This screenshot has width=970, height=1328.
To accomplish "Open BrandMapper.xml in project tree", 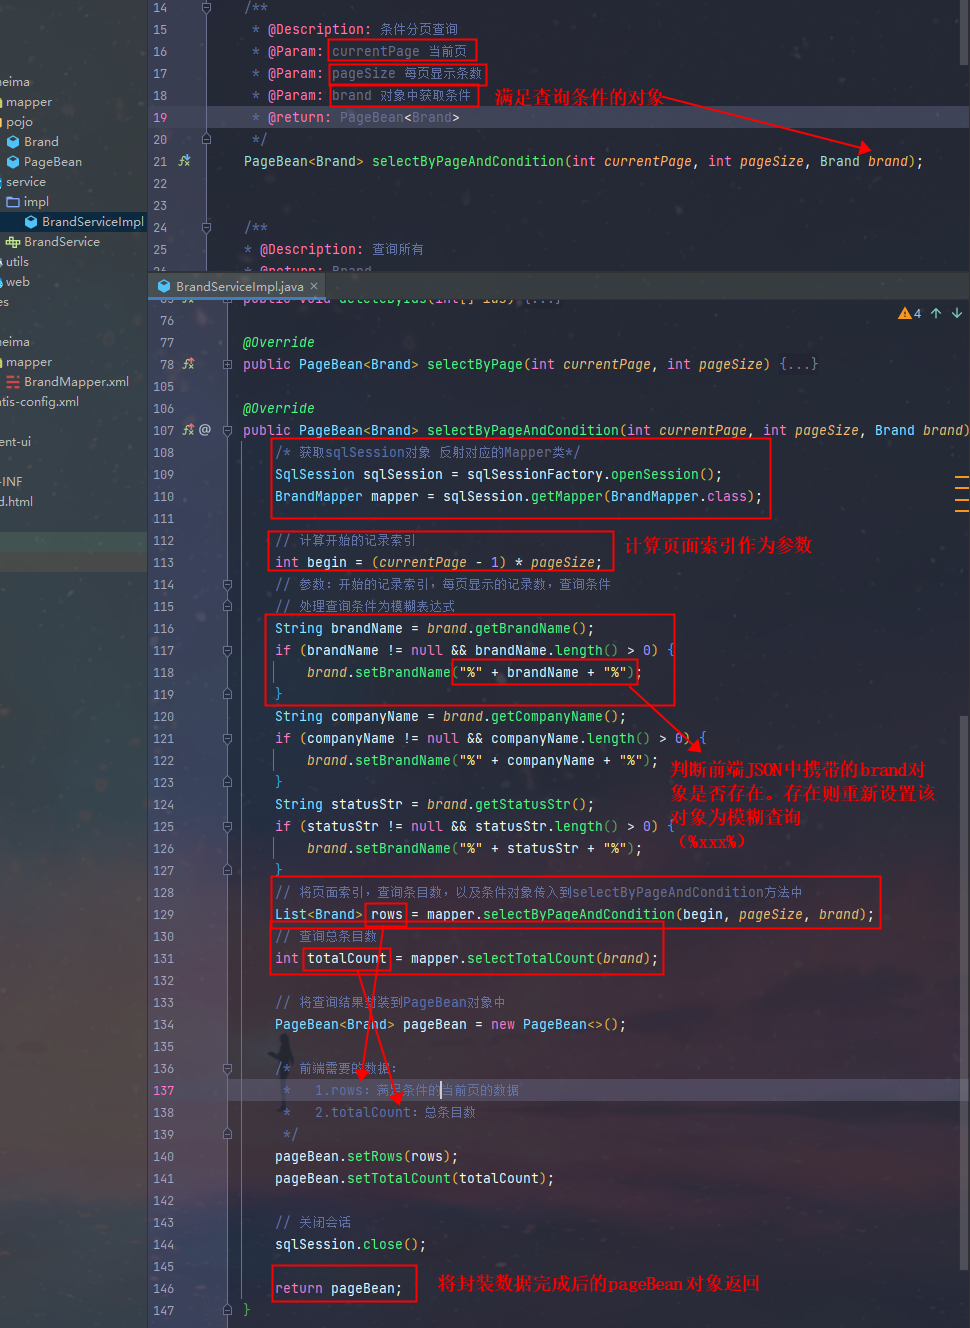I will (77, 381).
